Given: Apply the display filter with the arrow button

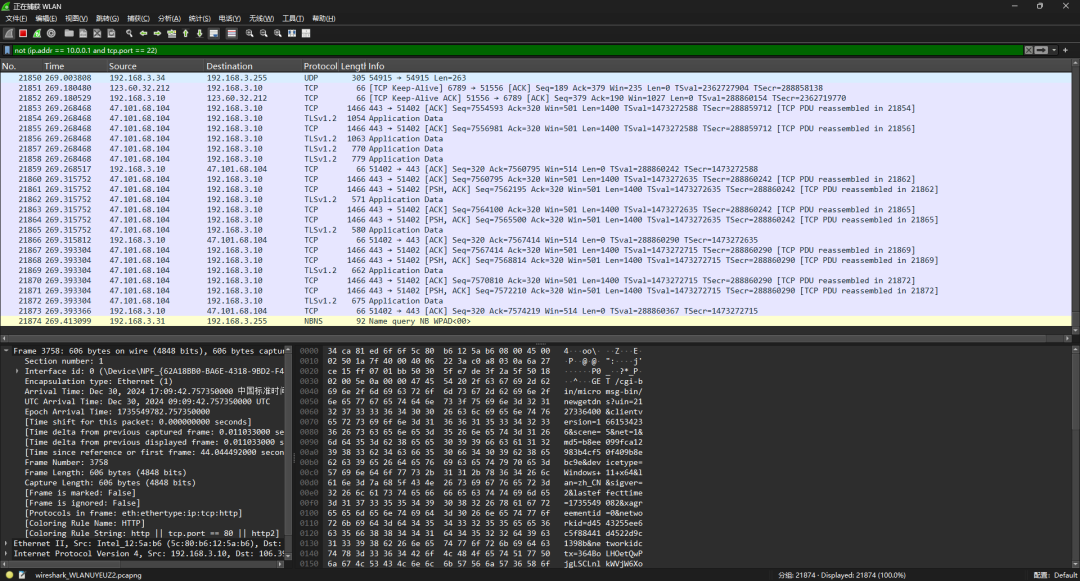Looking at the screenshot, I should (x=1041, y=49).
